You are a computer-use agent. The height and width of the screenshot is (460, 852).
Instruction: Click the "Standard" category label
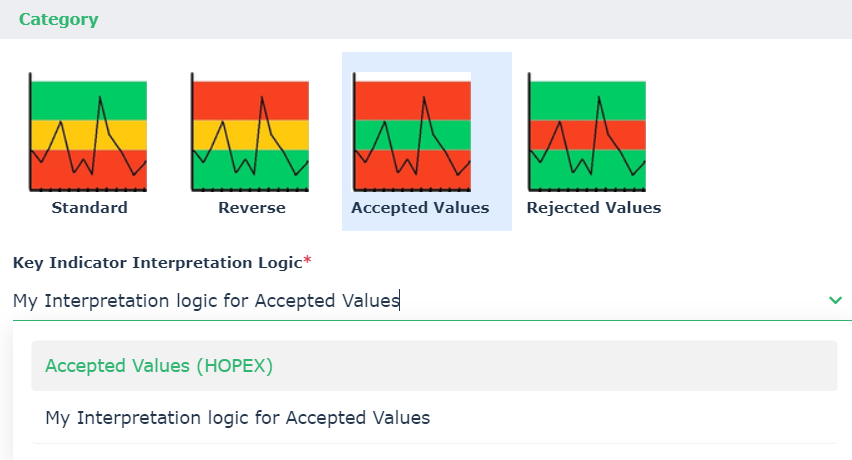tap(90, 208)
